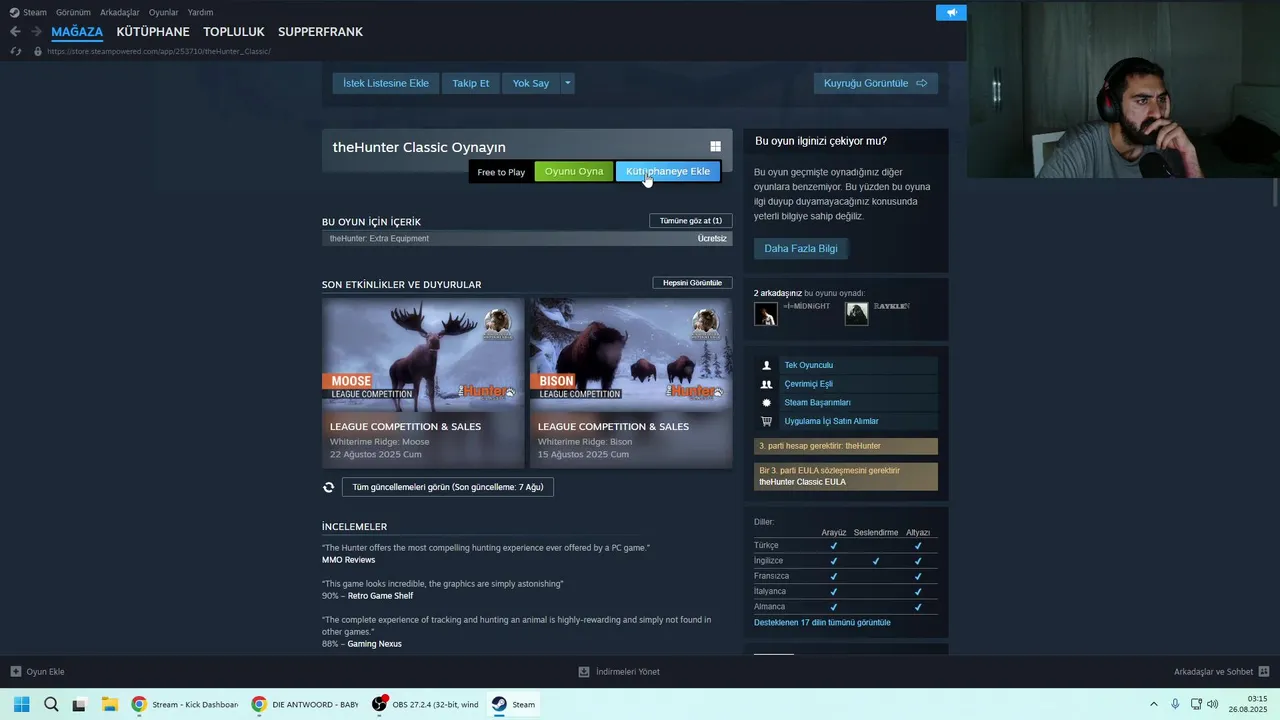Click İstek Listesine Ekle button

coord(386,83)
